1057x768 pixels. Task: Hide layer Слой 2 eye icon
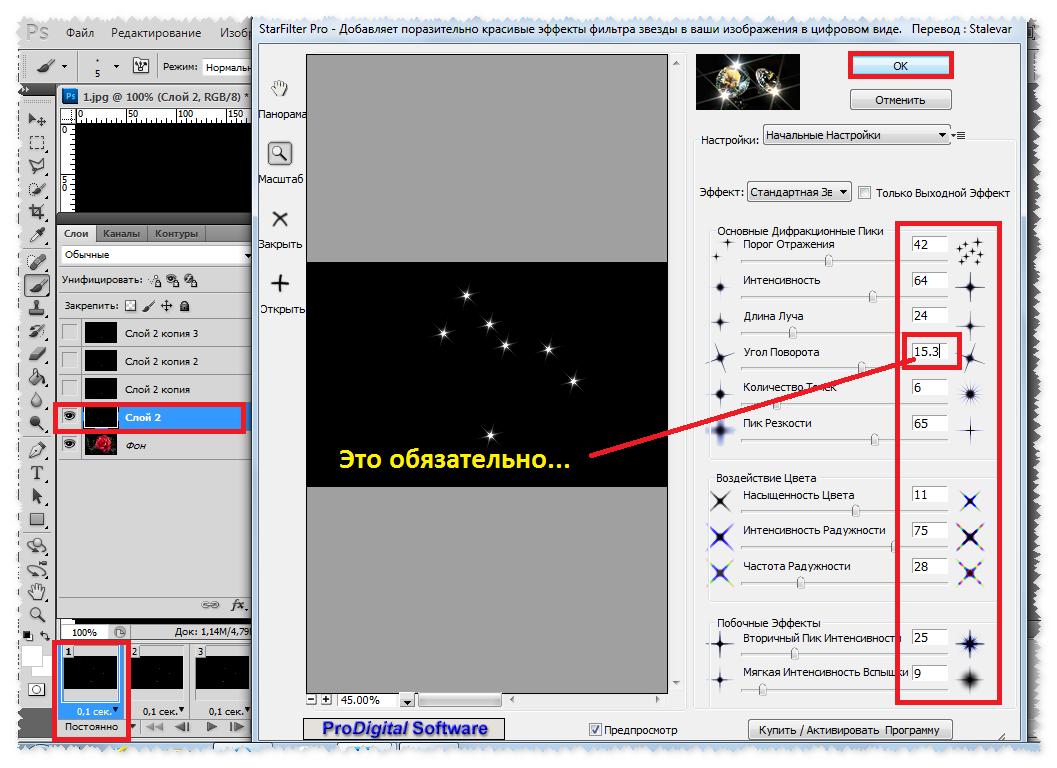point(69,417)
